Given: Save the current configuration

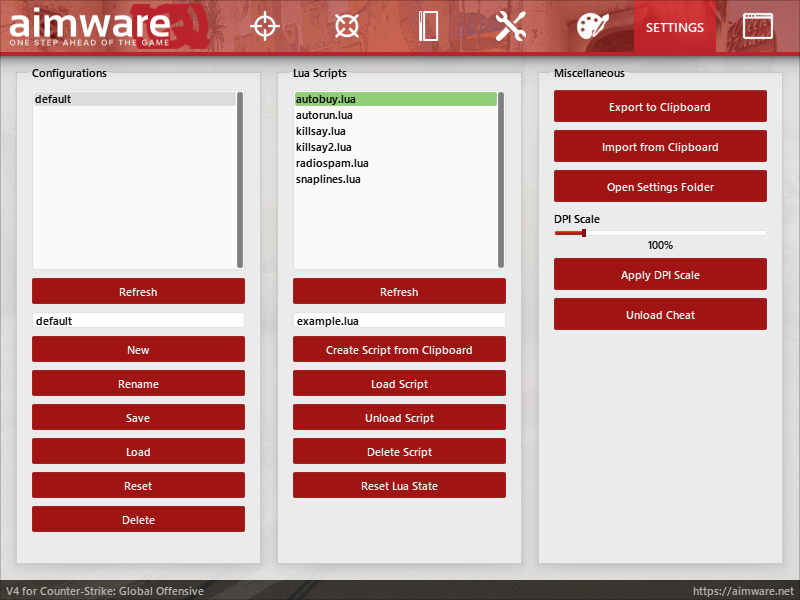Looking at the screenshot, I should [138, 418].
